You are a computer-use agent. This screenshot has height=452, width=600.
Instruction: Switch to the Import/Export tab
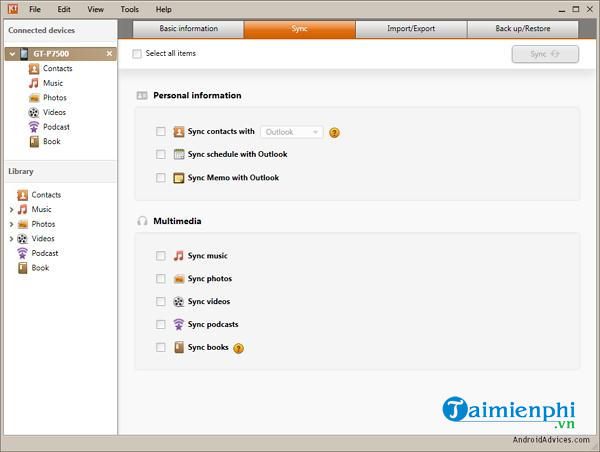pos(411,29)
